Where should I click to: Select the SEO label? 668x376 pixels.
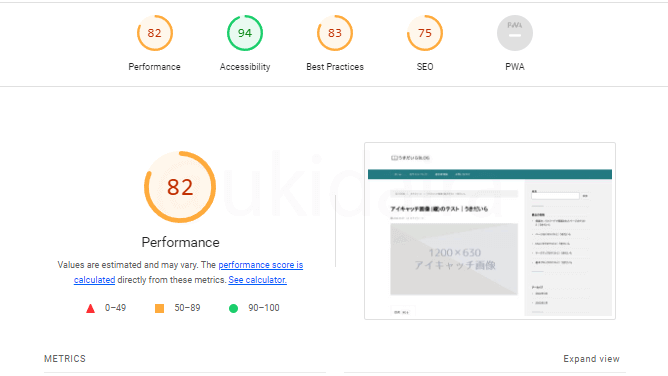425,67
